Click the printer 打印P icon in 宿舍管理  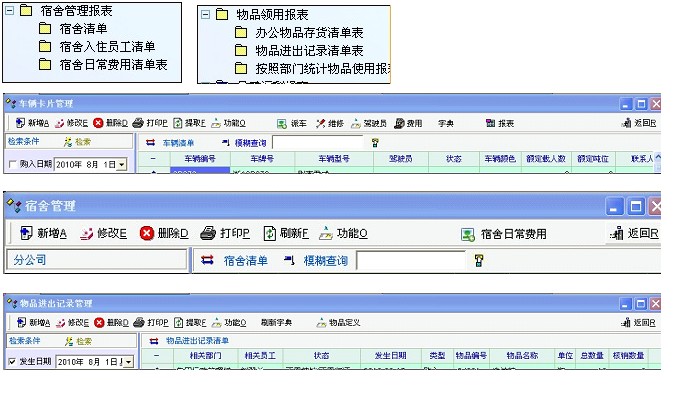pyautogui.click(x=208, y=234)
